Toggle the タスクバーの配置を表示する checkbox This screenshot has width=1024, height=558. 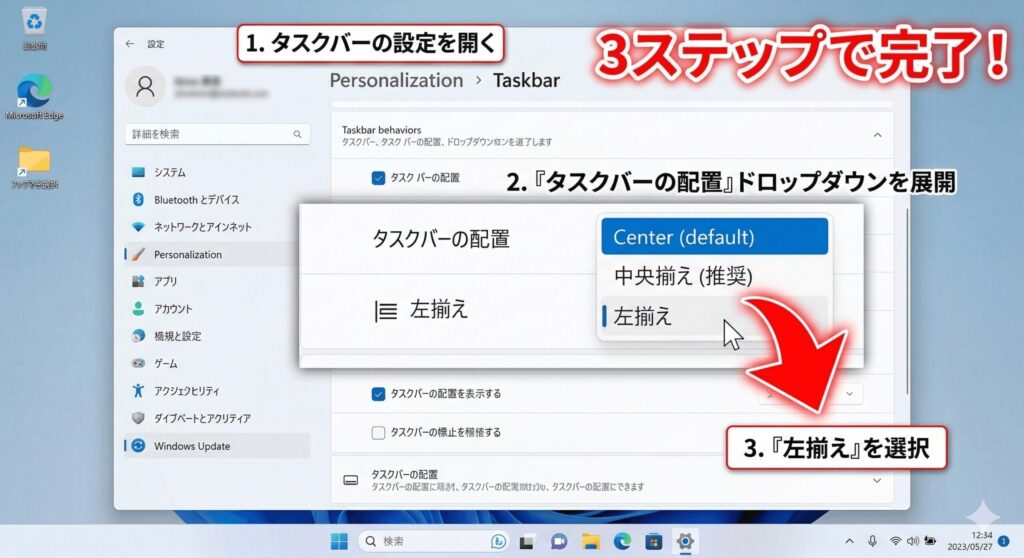tap(378, 394)
